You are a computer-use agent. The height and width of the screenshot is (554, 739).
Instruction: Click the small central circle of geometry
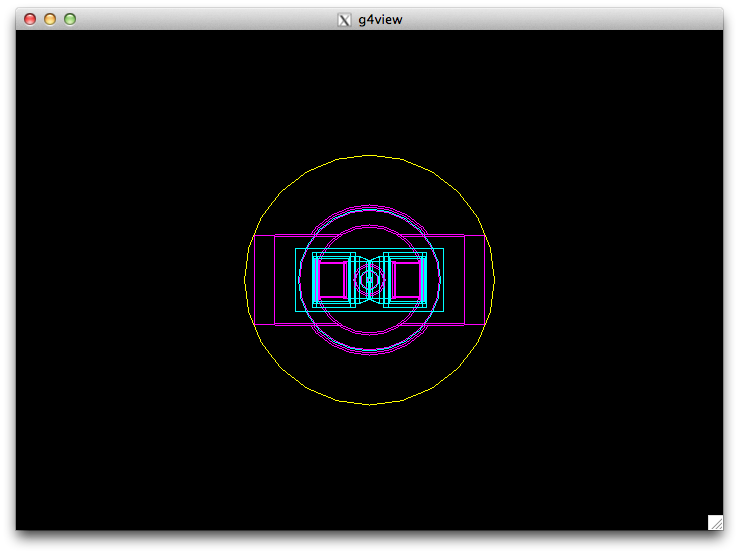(369, 280)
